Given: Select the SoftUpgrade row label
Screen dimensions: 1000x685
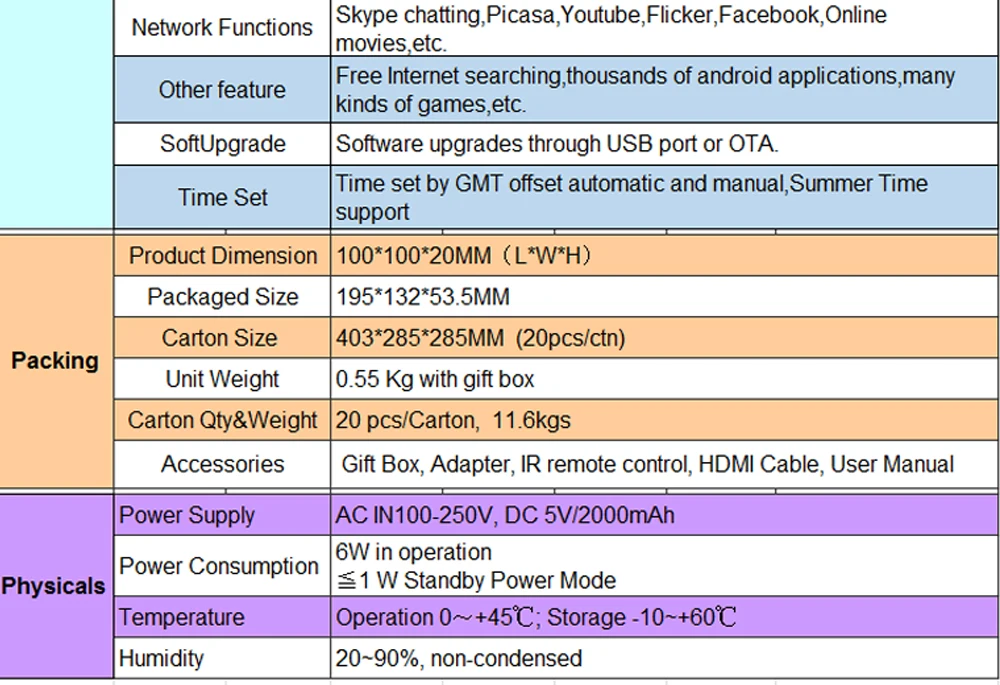Looking at the screenshot, I should coord(222,144).
